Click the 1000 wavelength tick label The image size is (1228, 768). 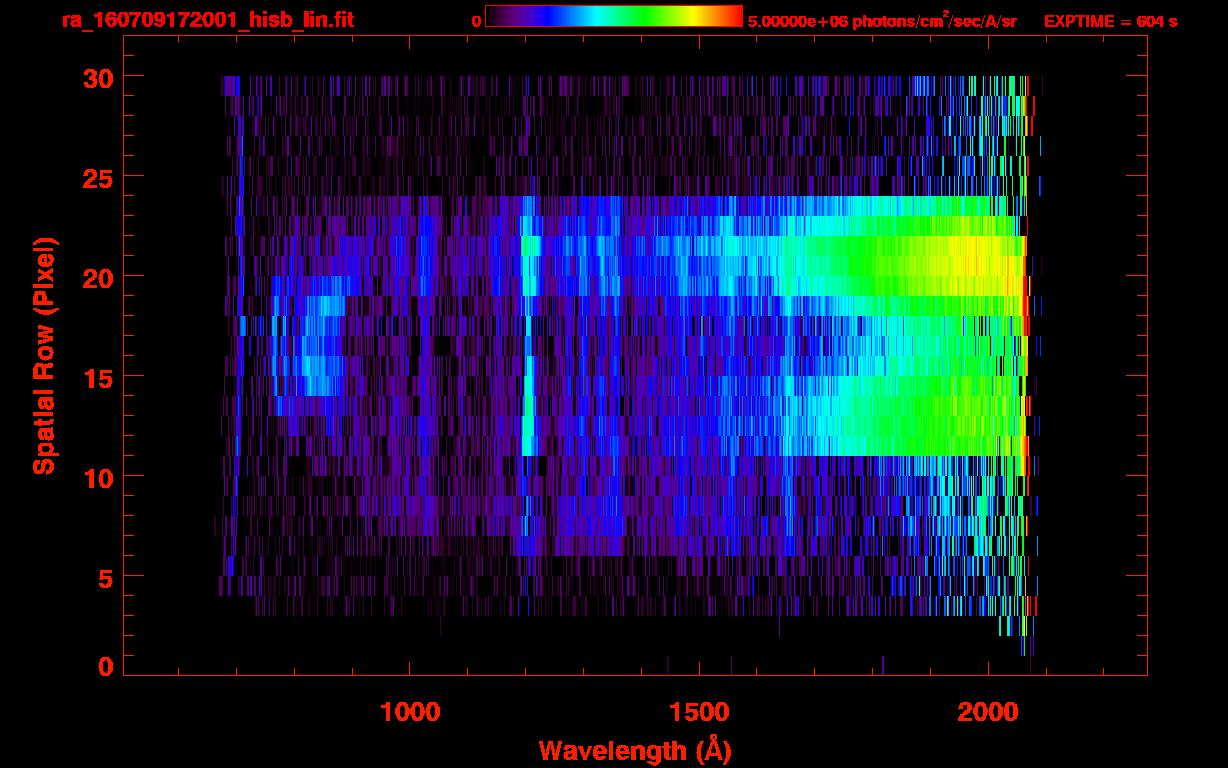410,711
